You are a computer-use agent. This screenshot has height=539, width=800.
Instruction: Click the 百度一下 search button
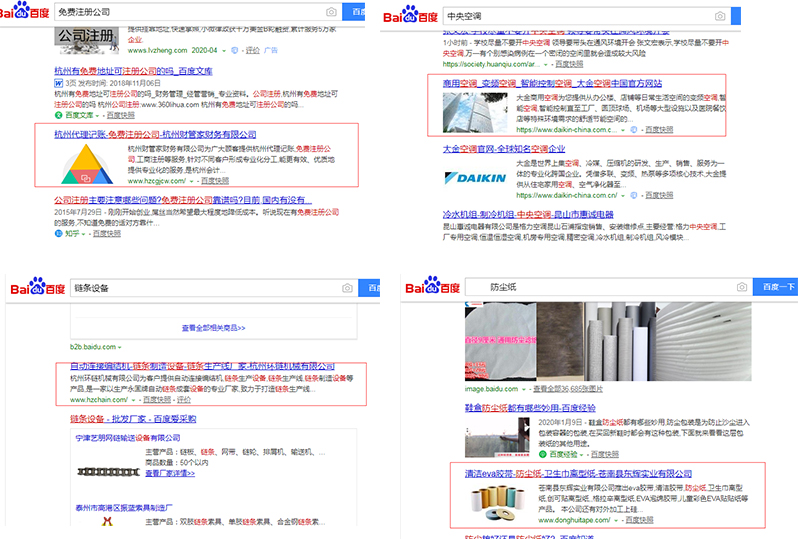[x=776, y=287]
